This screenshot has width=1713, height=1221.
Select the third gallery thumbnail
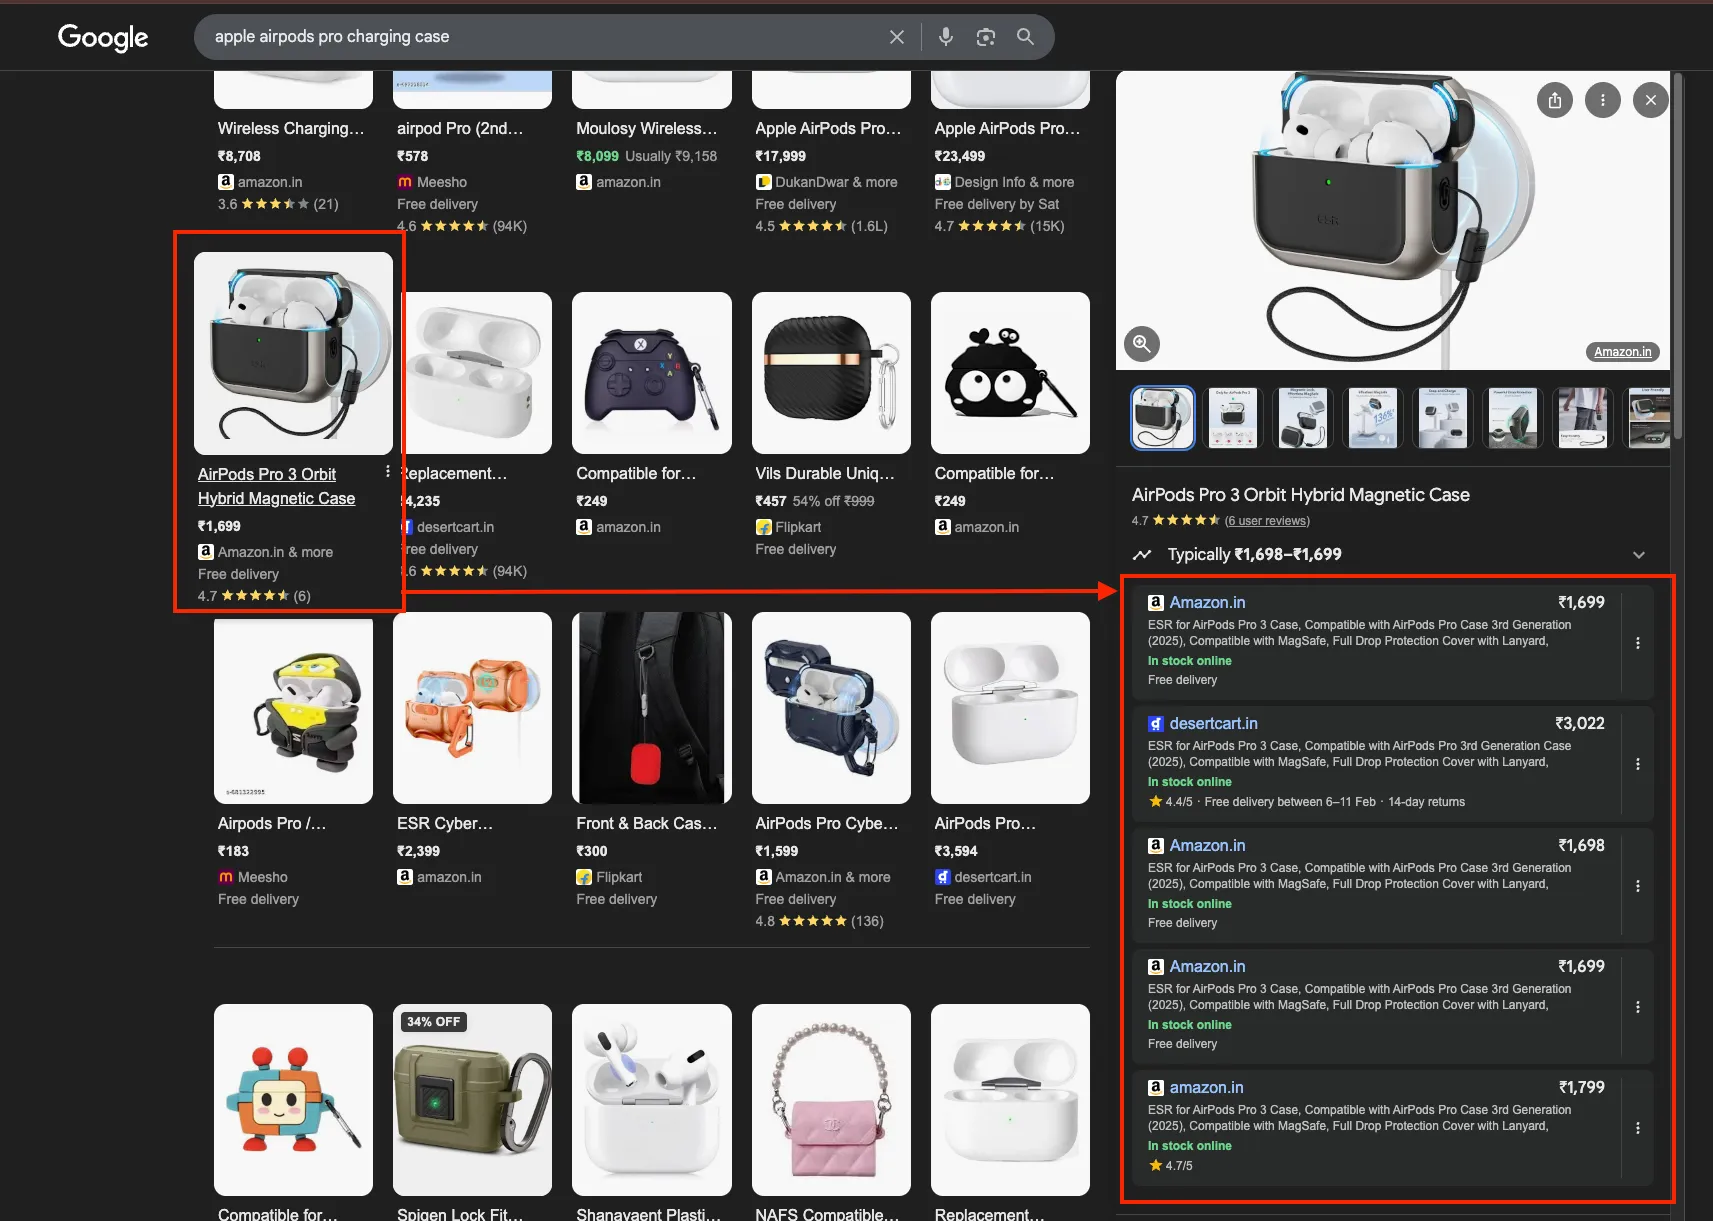(x=1303, y=417)
